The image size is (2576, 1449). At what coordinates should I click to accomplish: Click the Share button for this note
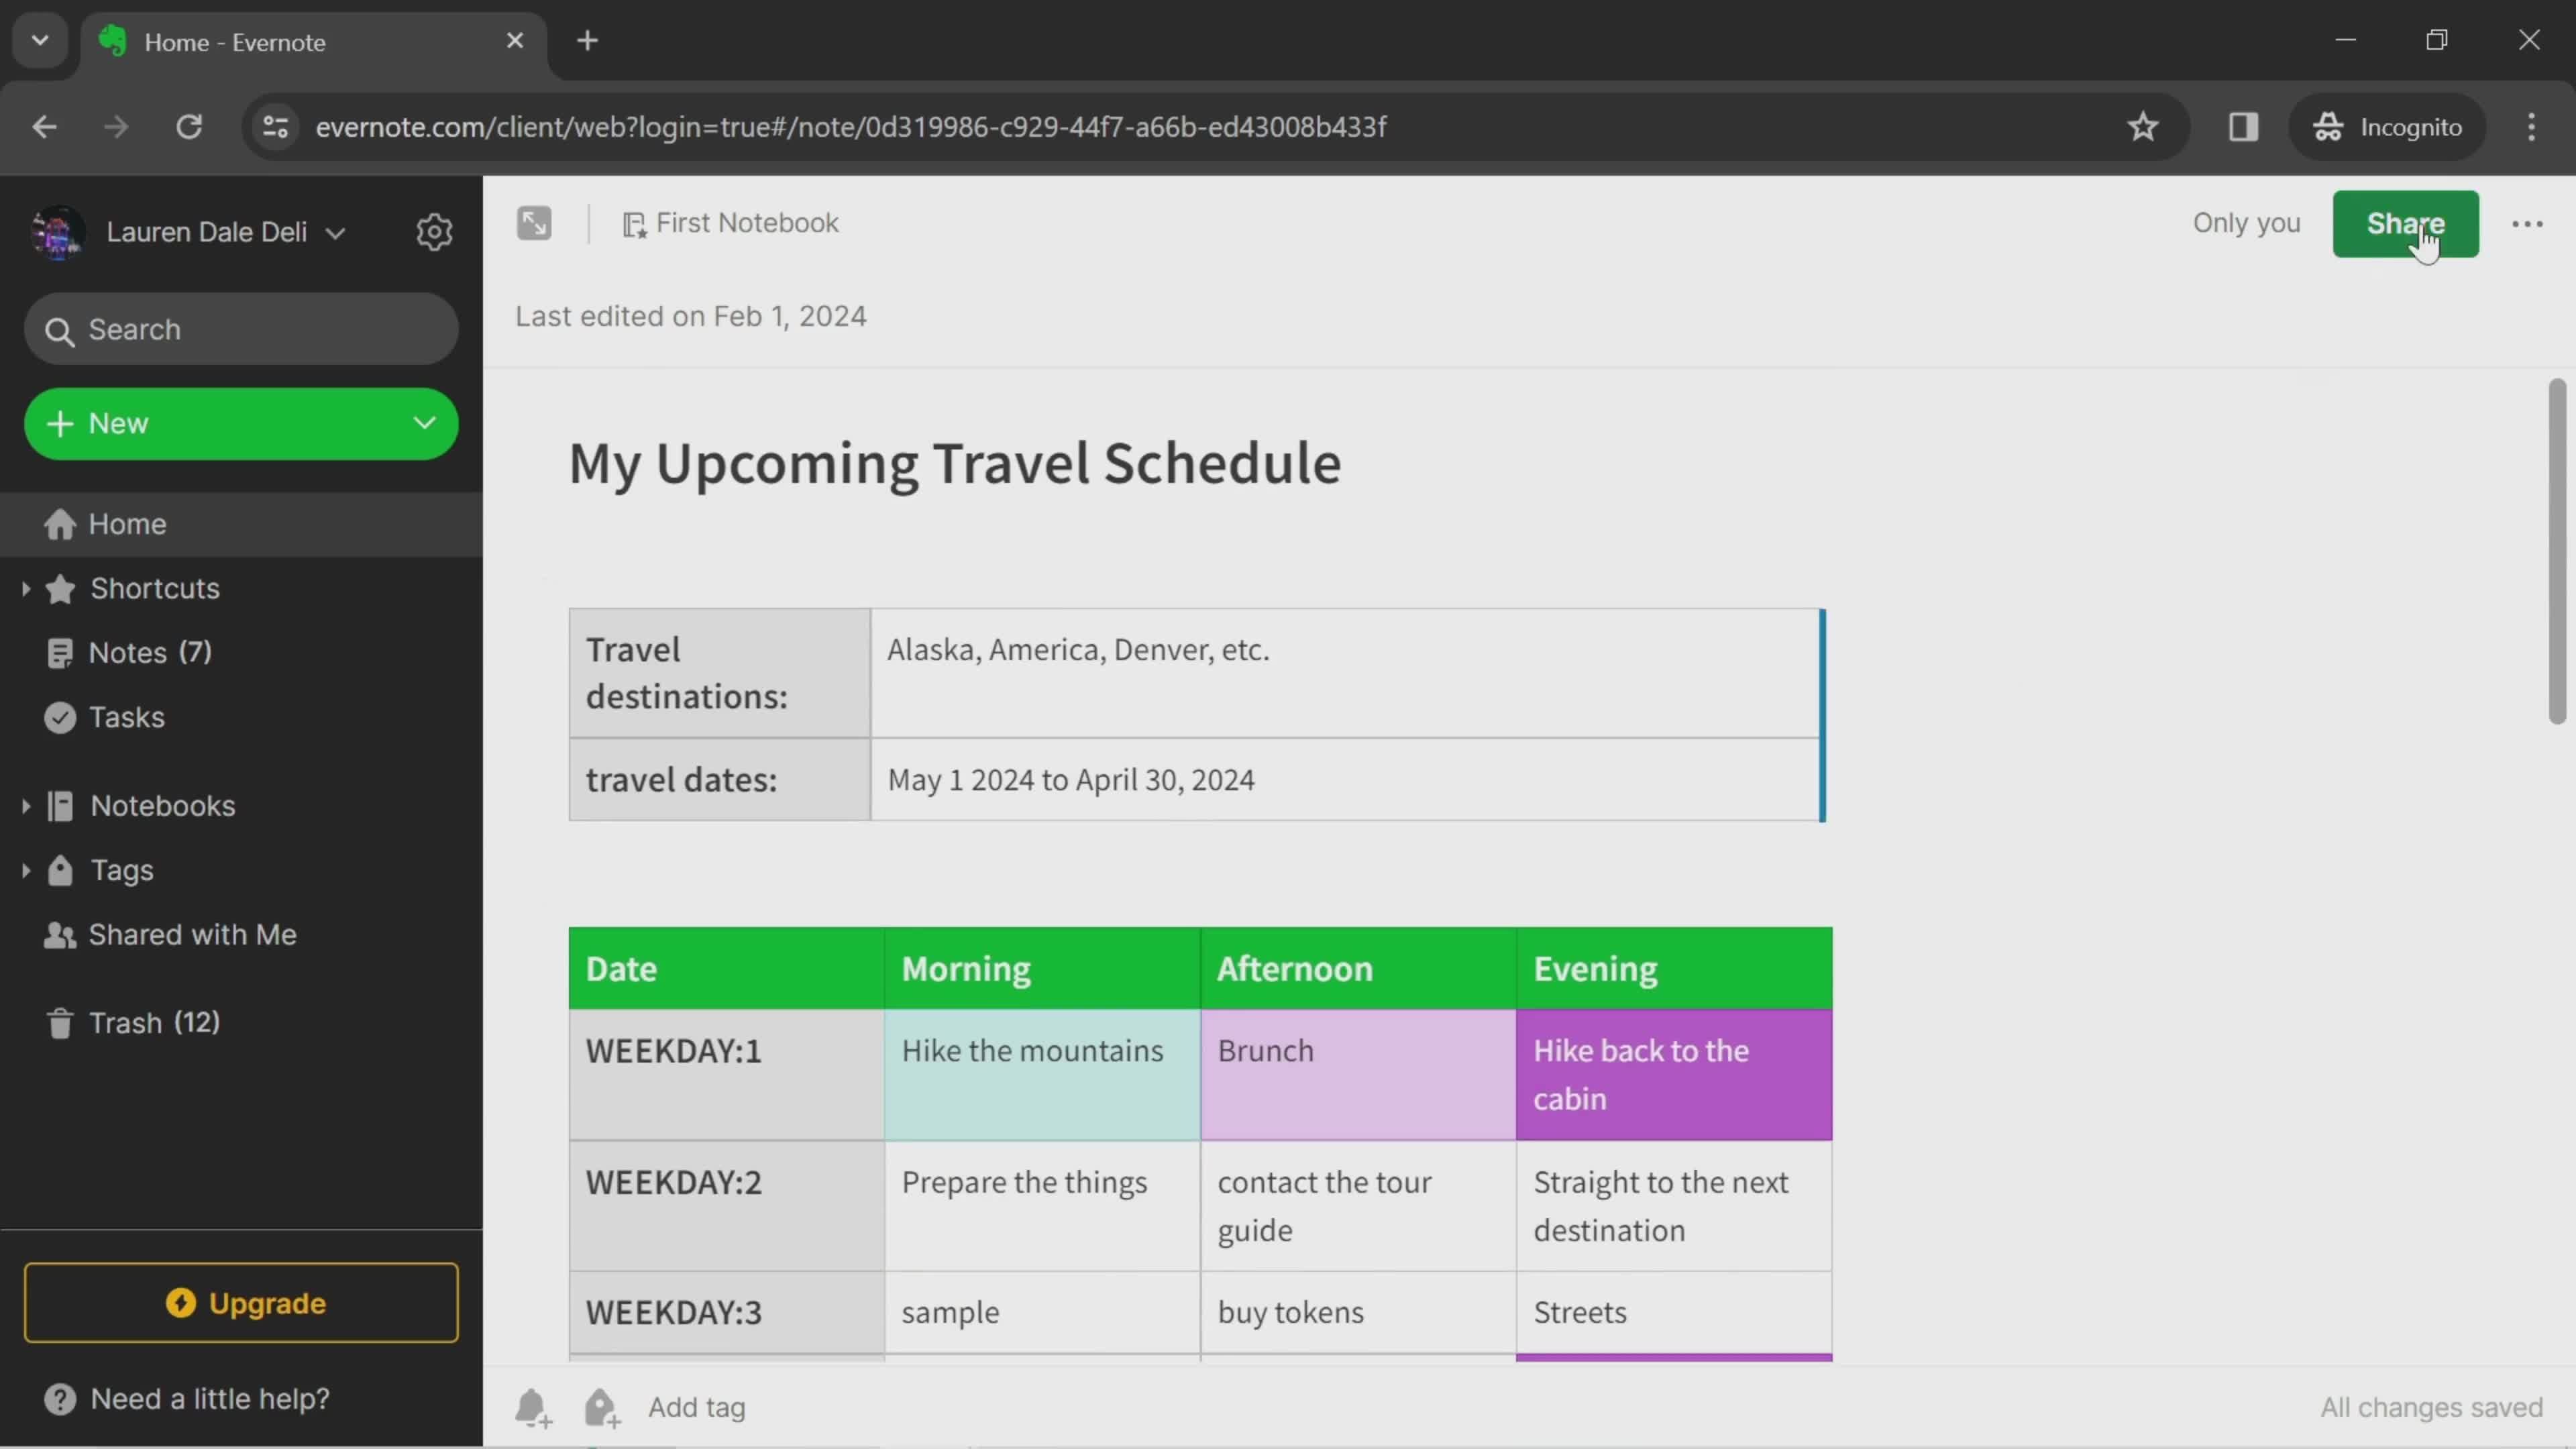[2404, 221]
